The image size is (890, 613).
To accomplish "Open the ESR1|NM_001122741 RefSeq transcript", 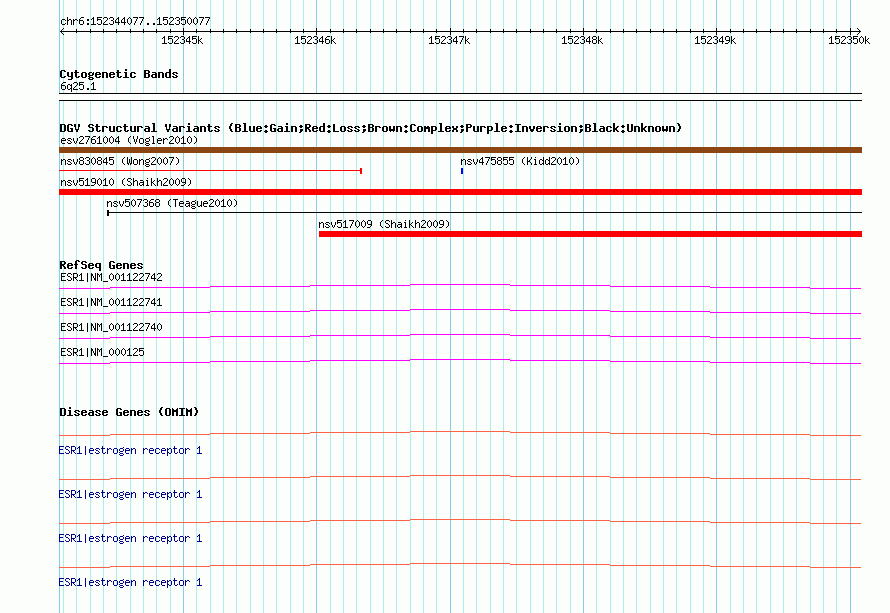I will point(111,303).
